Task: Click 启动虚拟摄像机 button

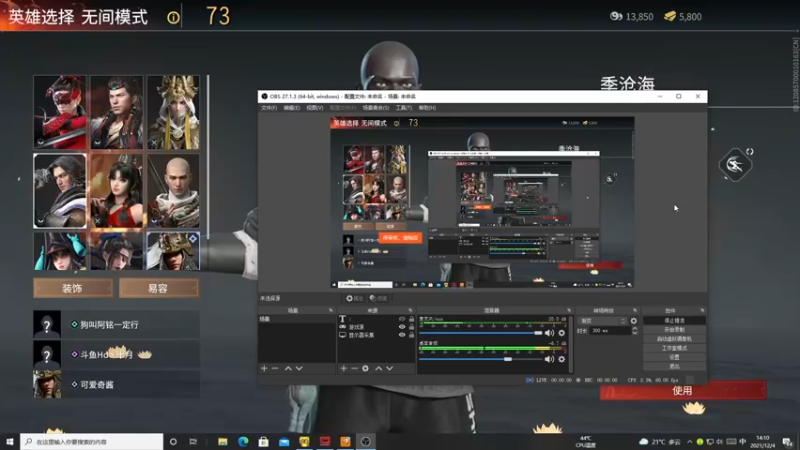Action: click(x=674, y=339)
